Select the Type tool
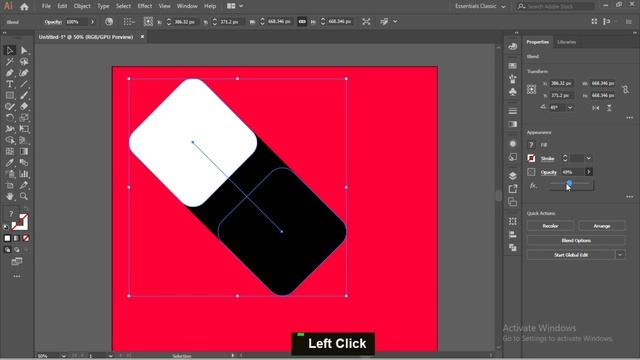 [9, 84]
